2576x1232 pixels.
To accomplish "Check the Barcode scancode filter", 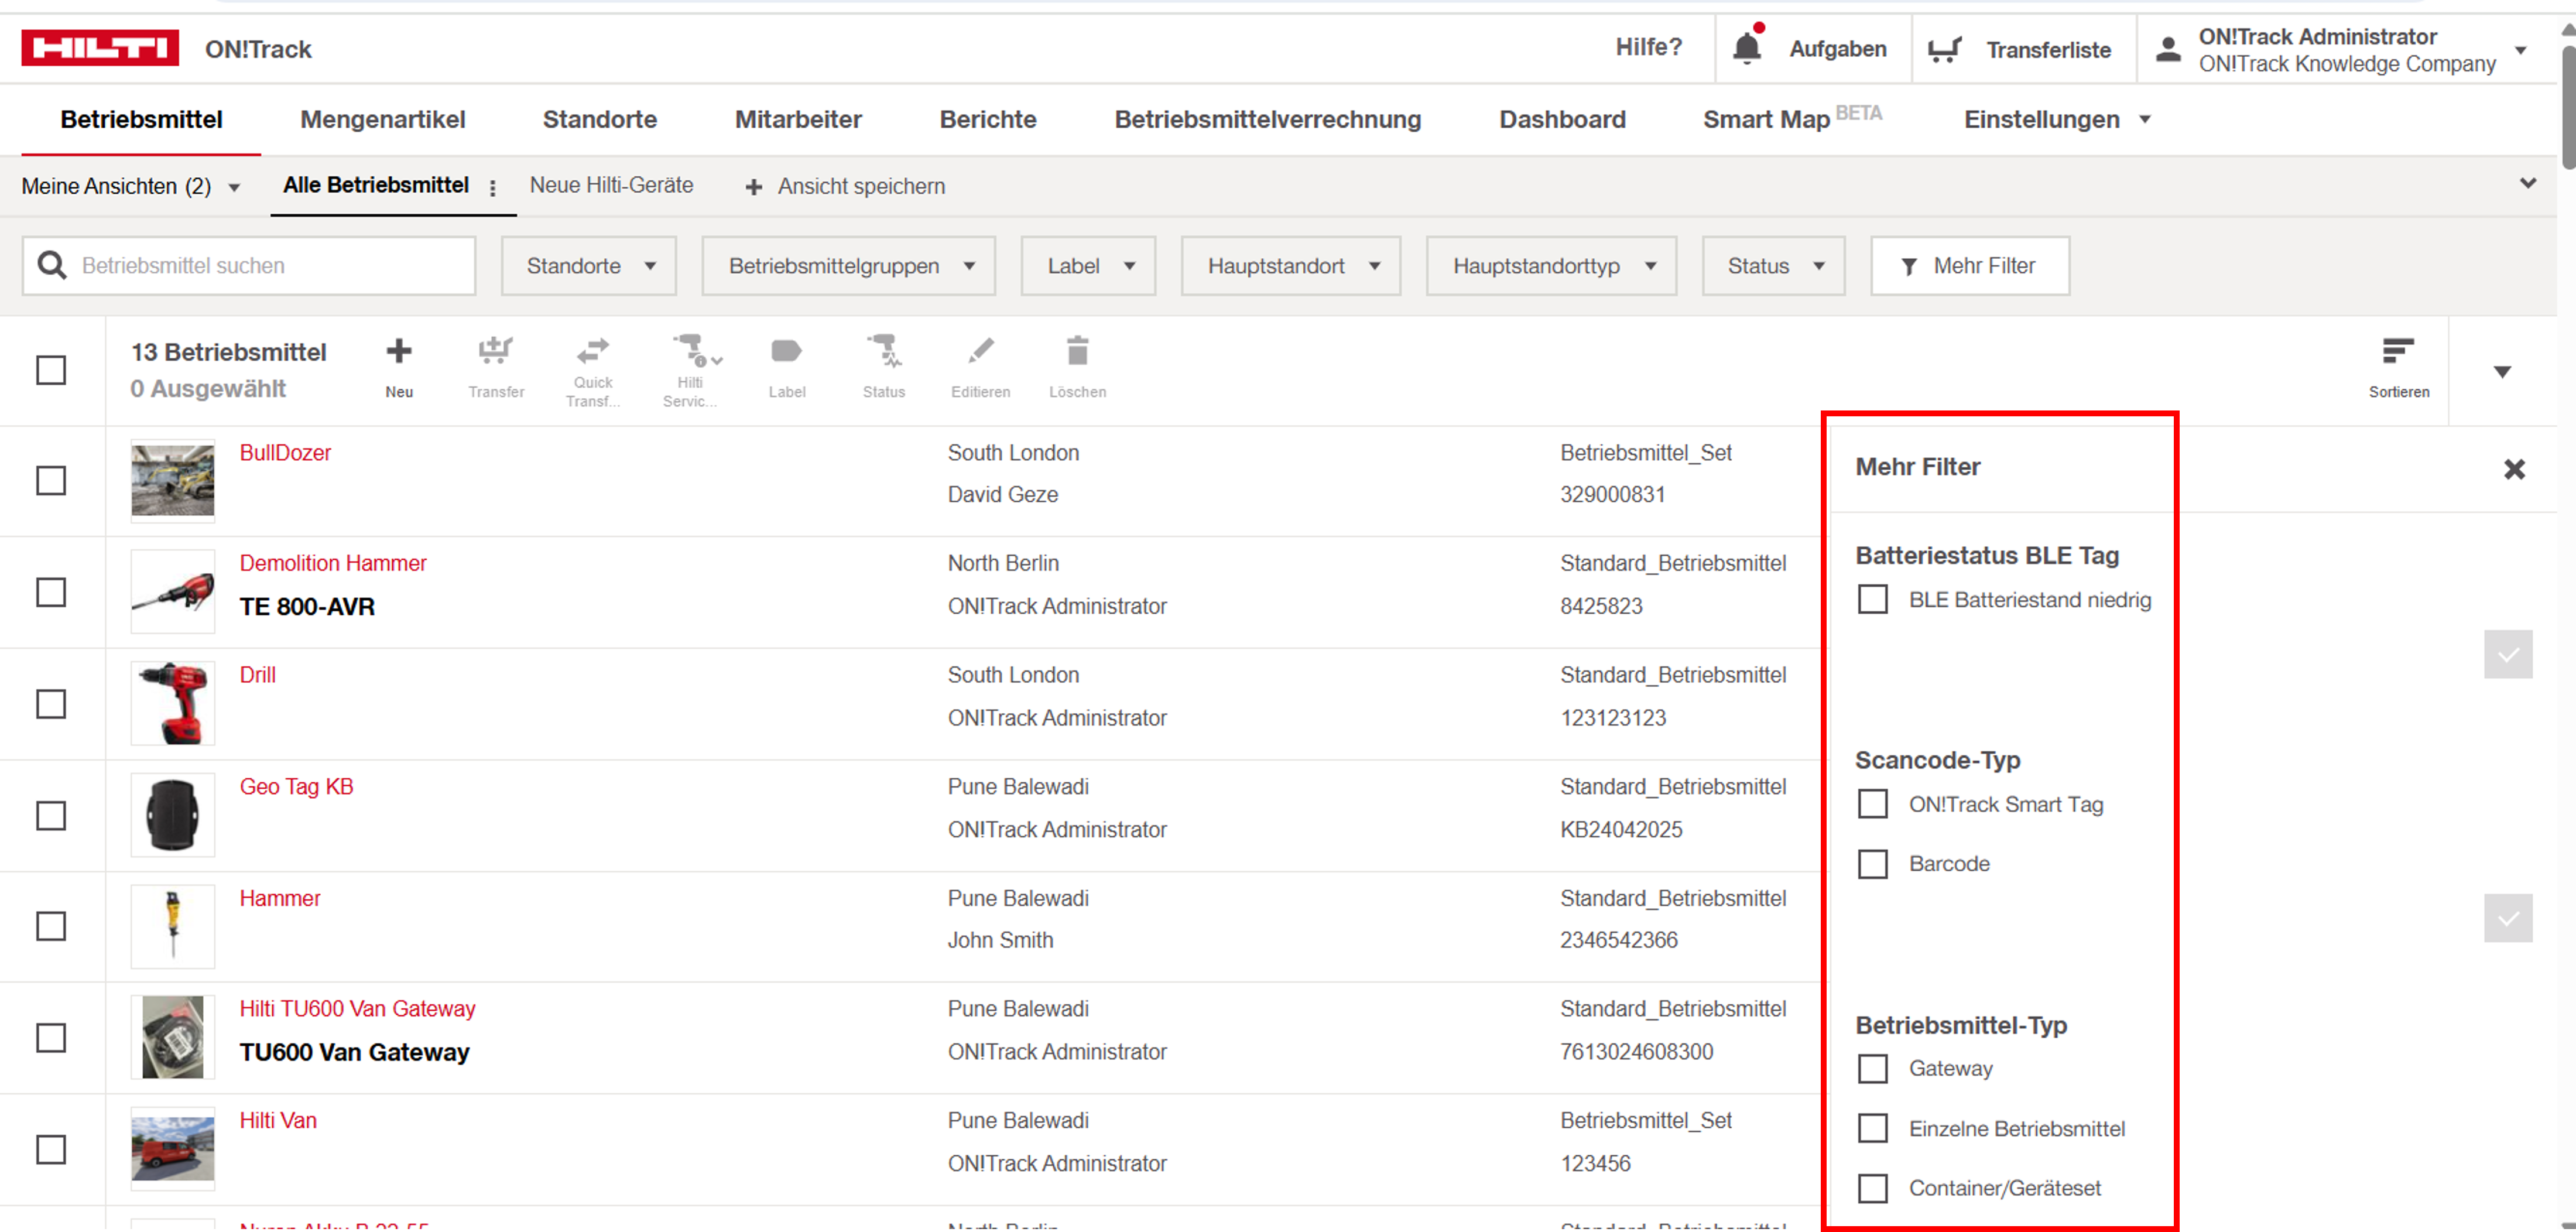I will 1872,863.
